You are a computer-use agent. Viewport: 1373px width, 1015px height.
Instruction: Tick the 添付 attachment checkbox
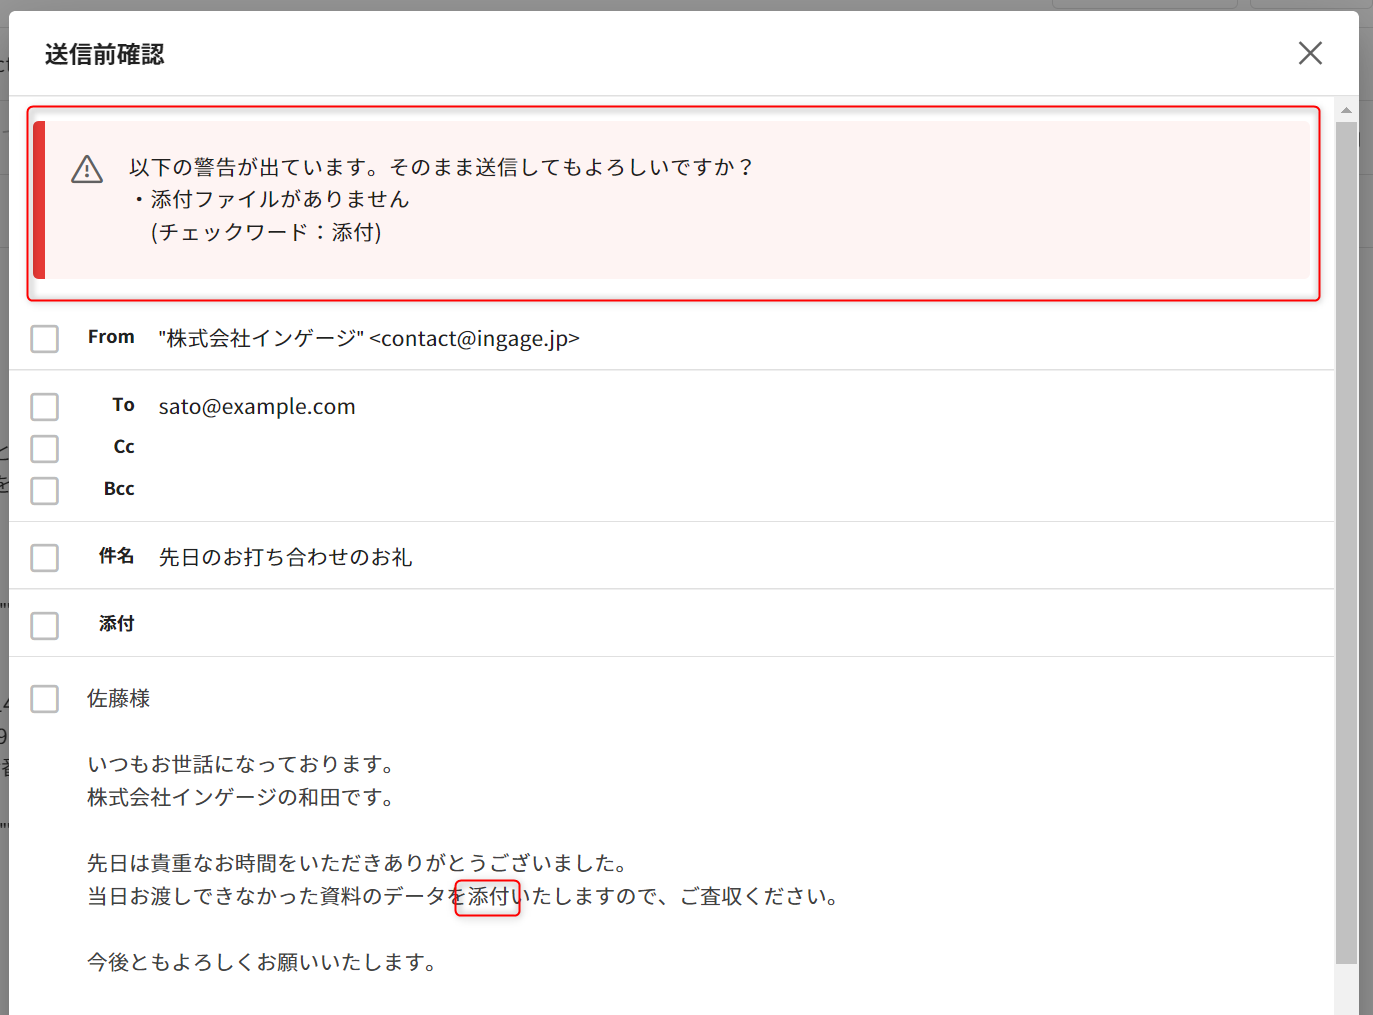tap(45, 626)
